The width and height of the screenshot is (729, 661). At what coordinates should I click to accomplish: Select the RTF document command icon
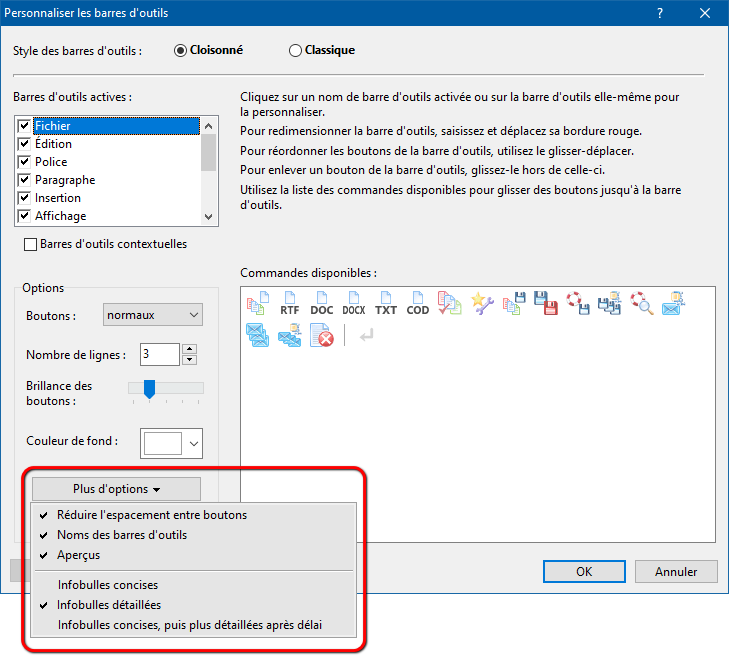coord(290,303)
